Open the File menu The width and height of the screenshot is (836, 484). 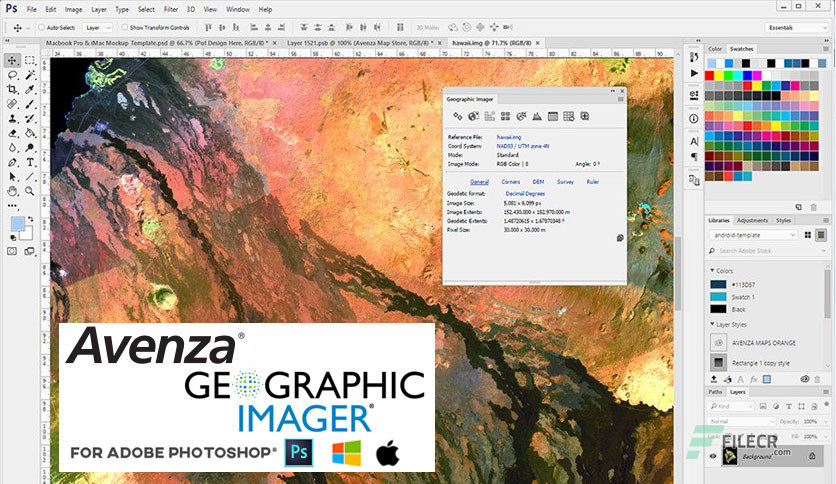[32, 10]
